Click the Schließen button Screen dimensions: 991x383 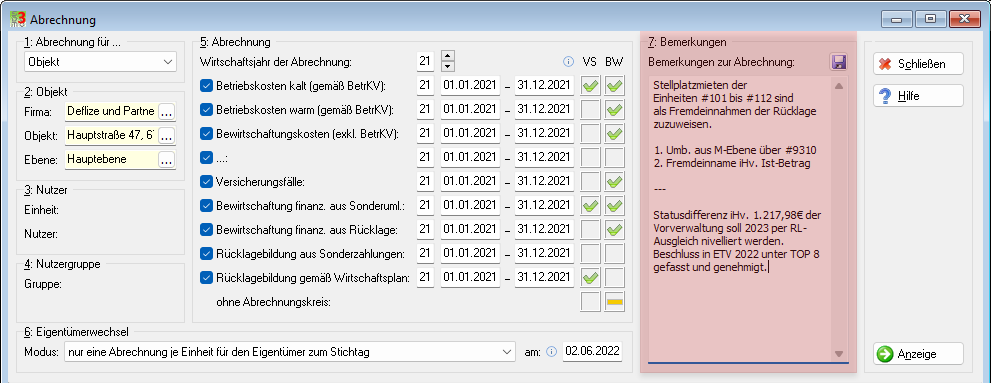pyautogui.click(x=918, y=64)
